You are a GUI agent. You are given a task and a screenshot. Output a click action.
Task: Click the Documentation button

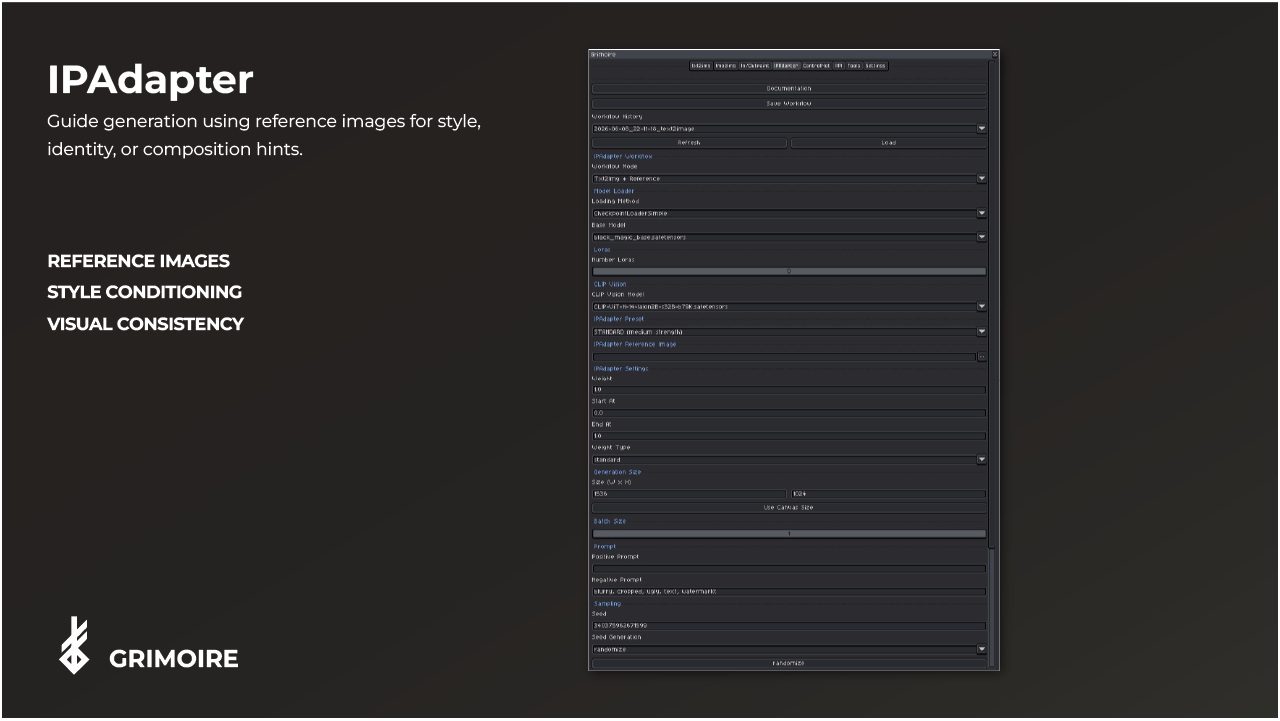(x=789, y=89)
